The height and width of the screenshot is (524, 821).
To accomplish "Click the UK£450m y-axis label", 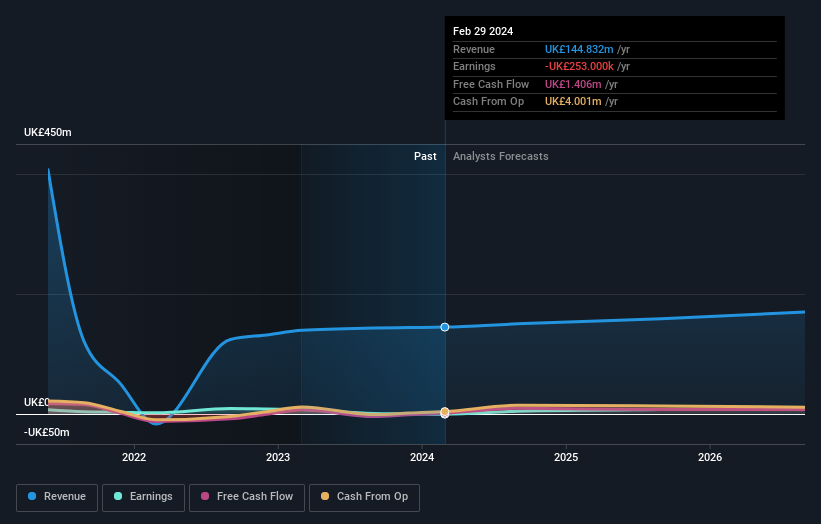I will (48, 132).
